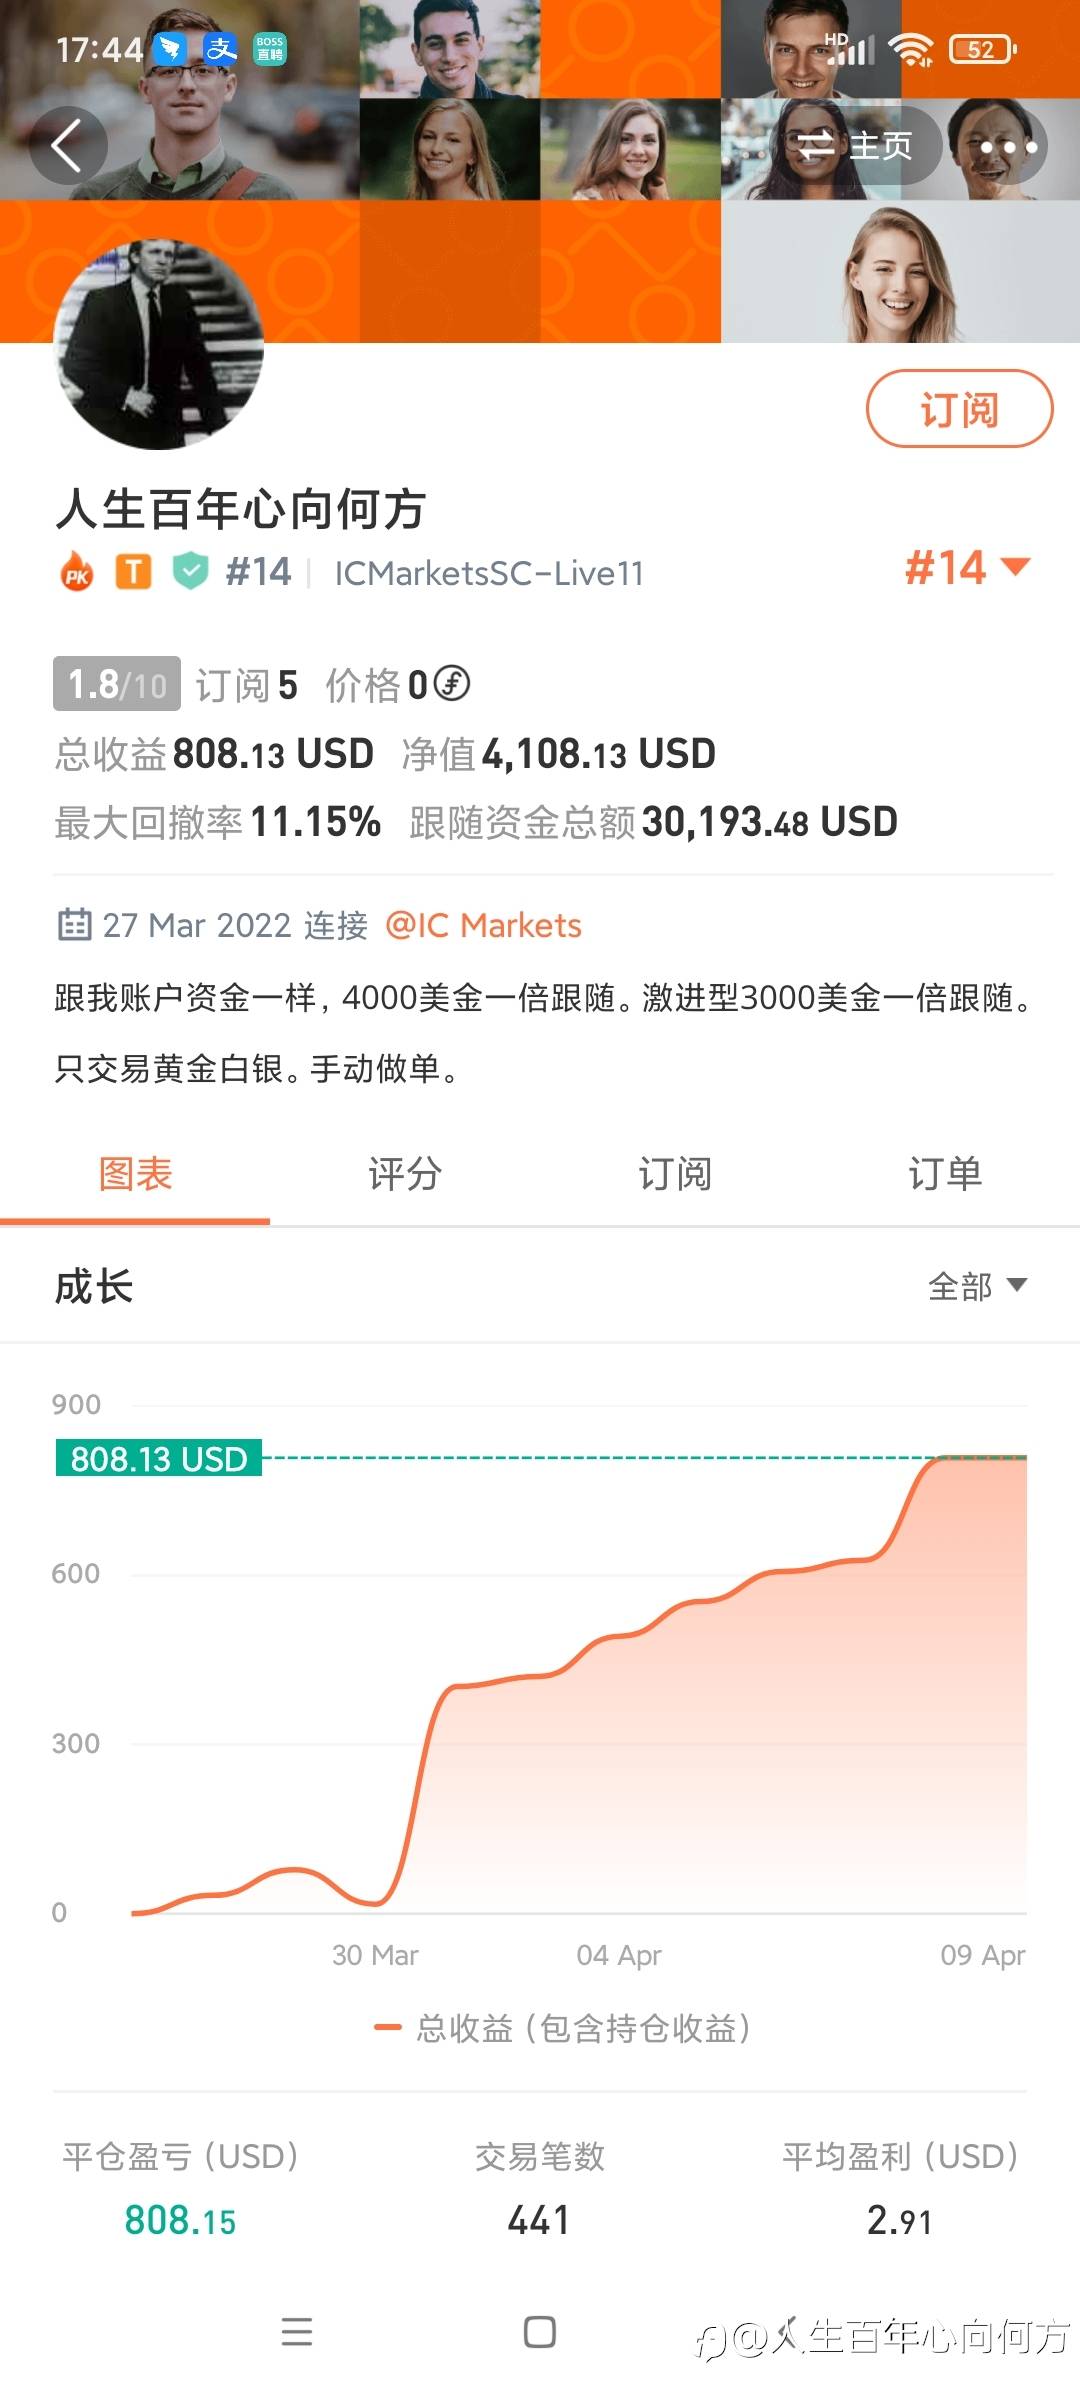Tap the green verified shield icon
This screenshot has width=1080, height=2400.
click(x=190, y=572)
